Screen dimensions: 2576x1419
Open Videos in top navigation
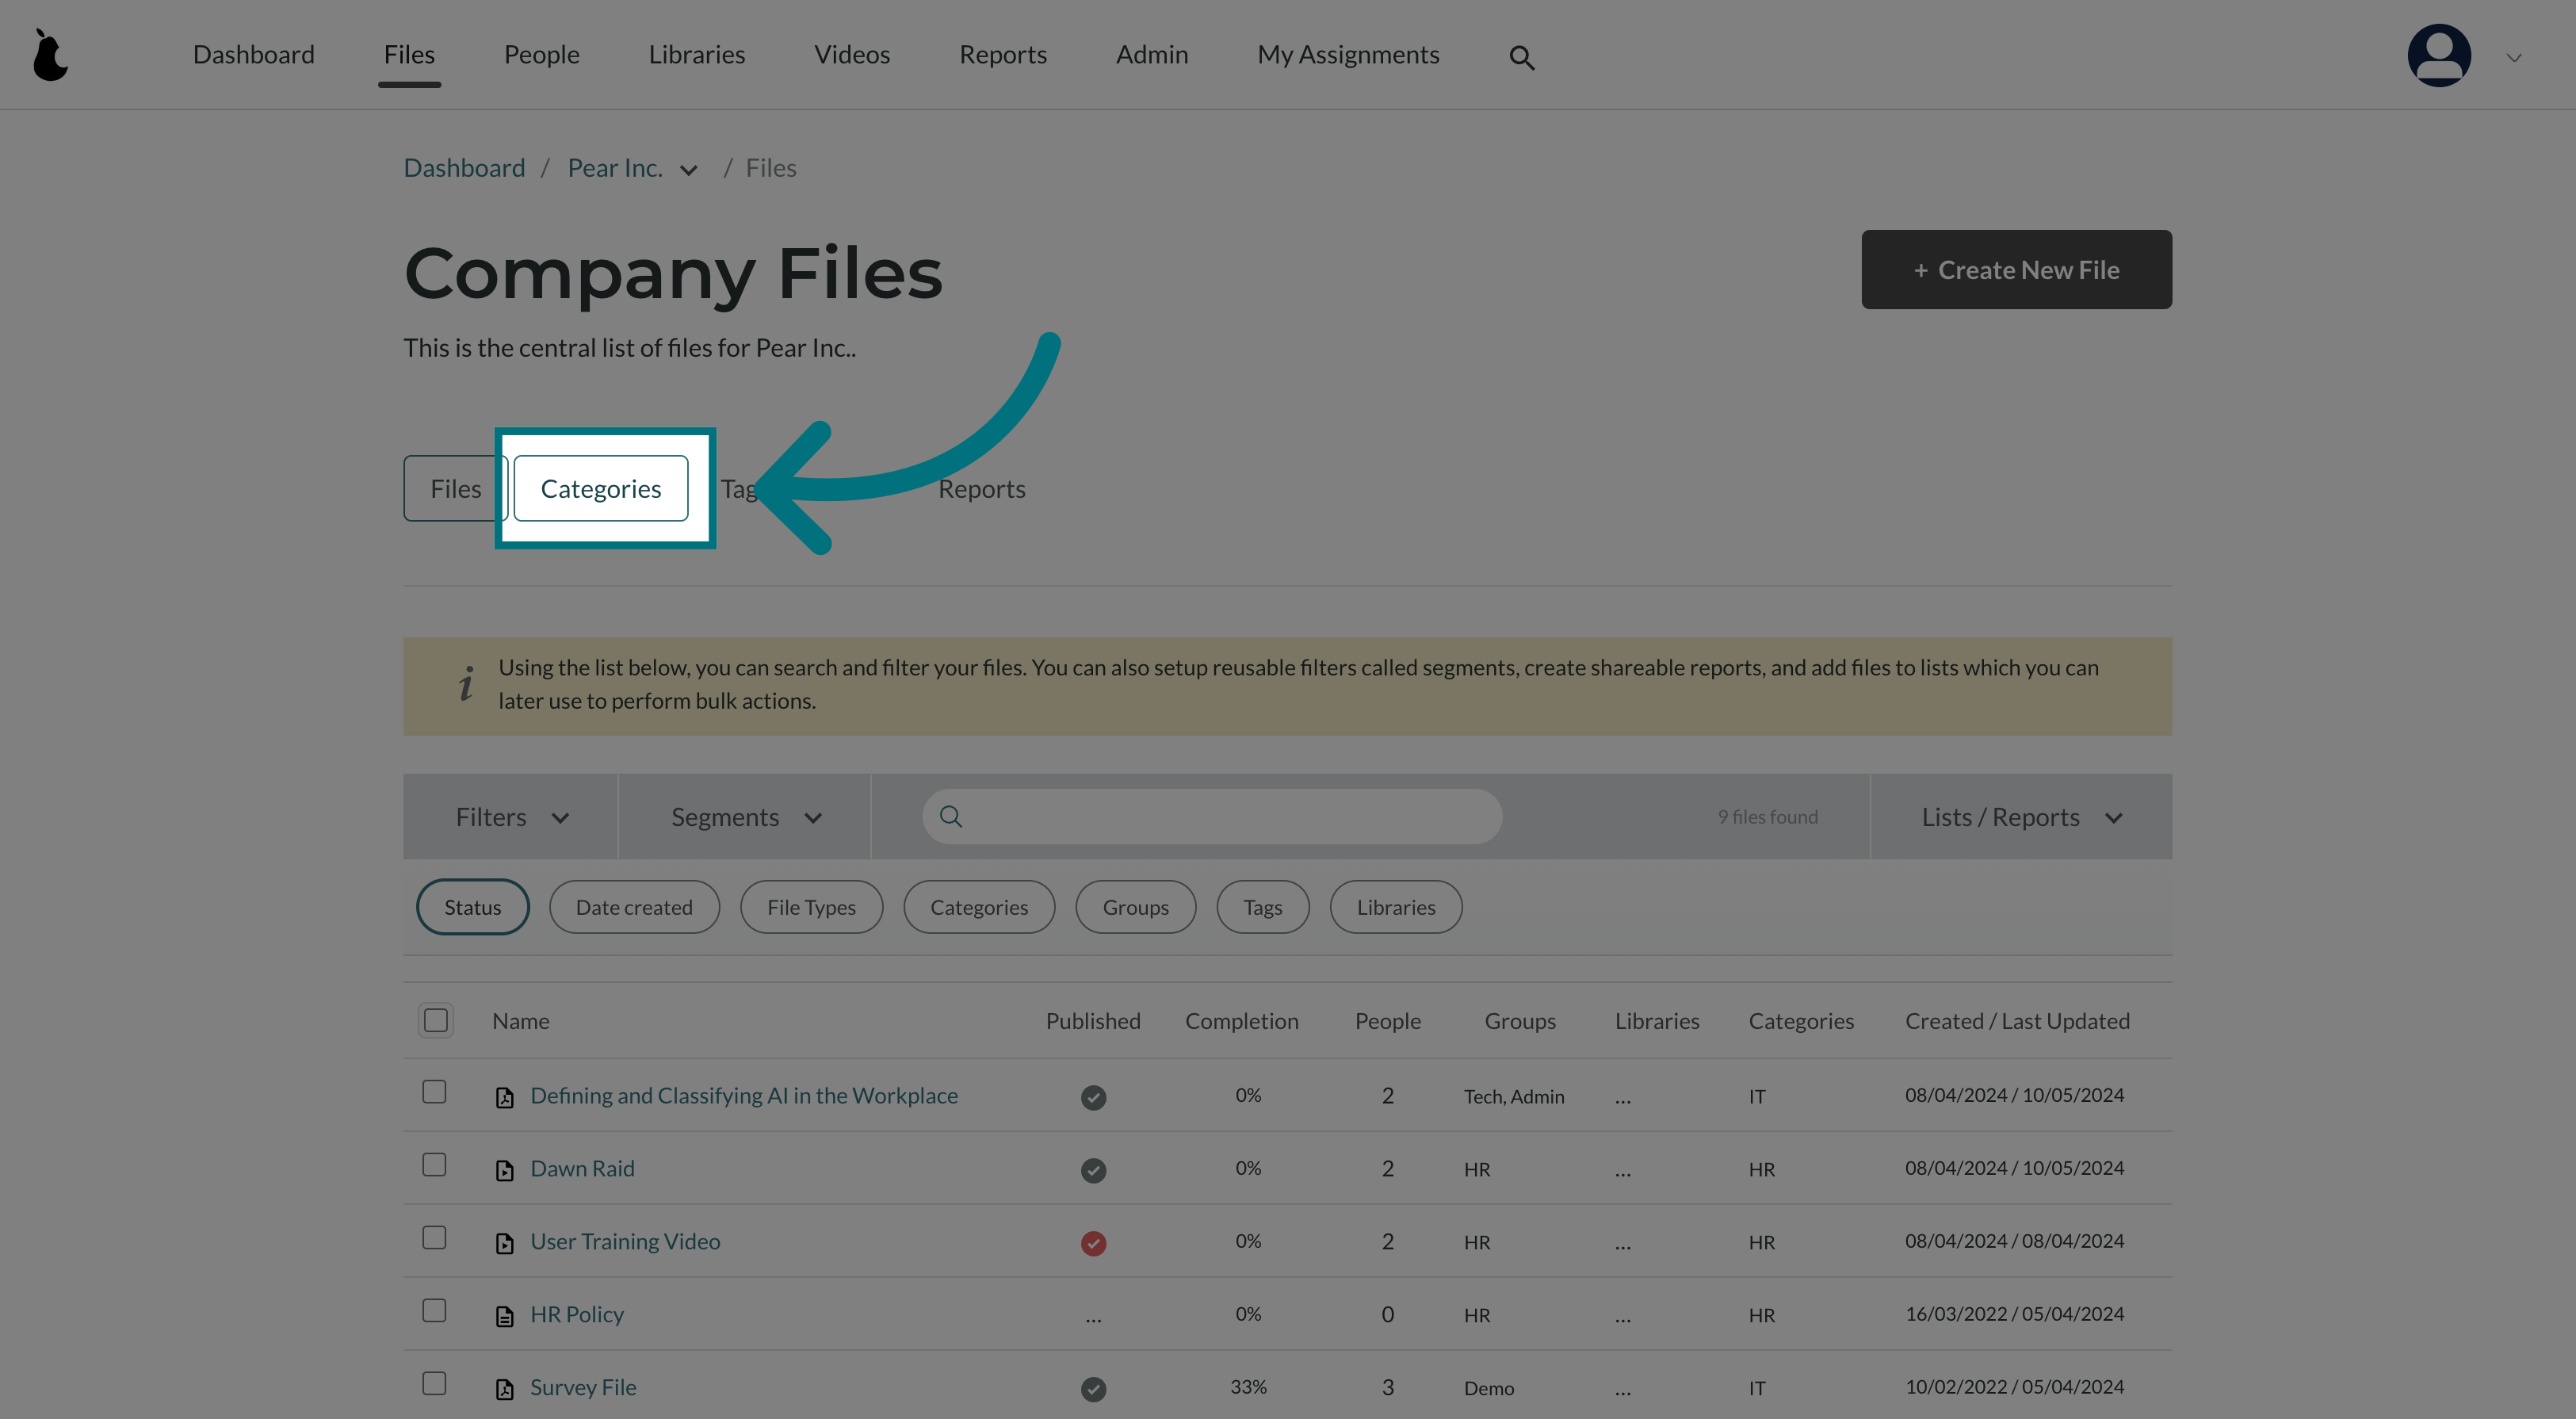click(x=851, y=54)
